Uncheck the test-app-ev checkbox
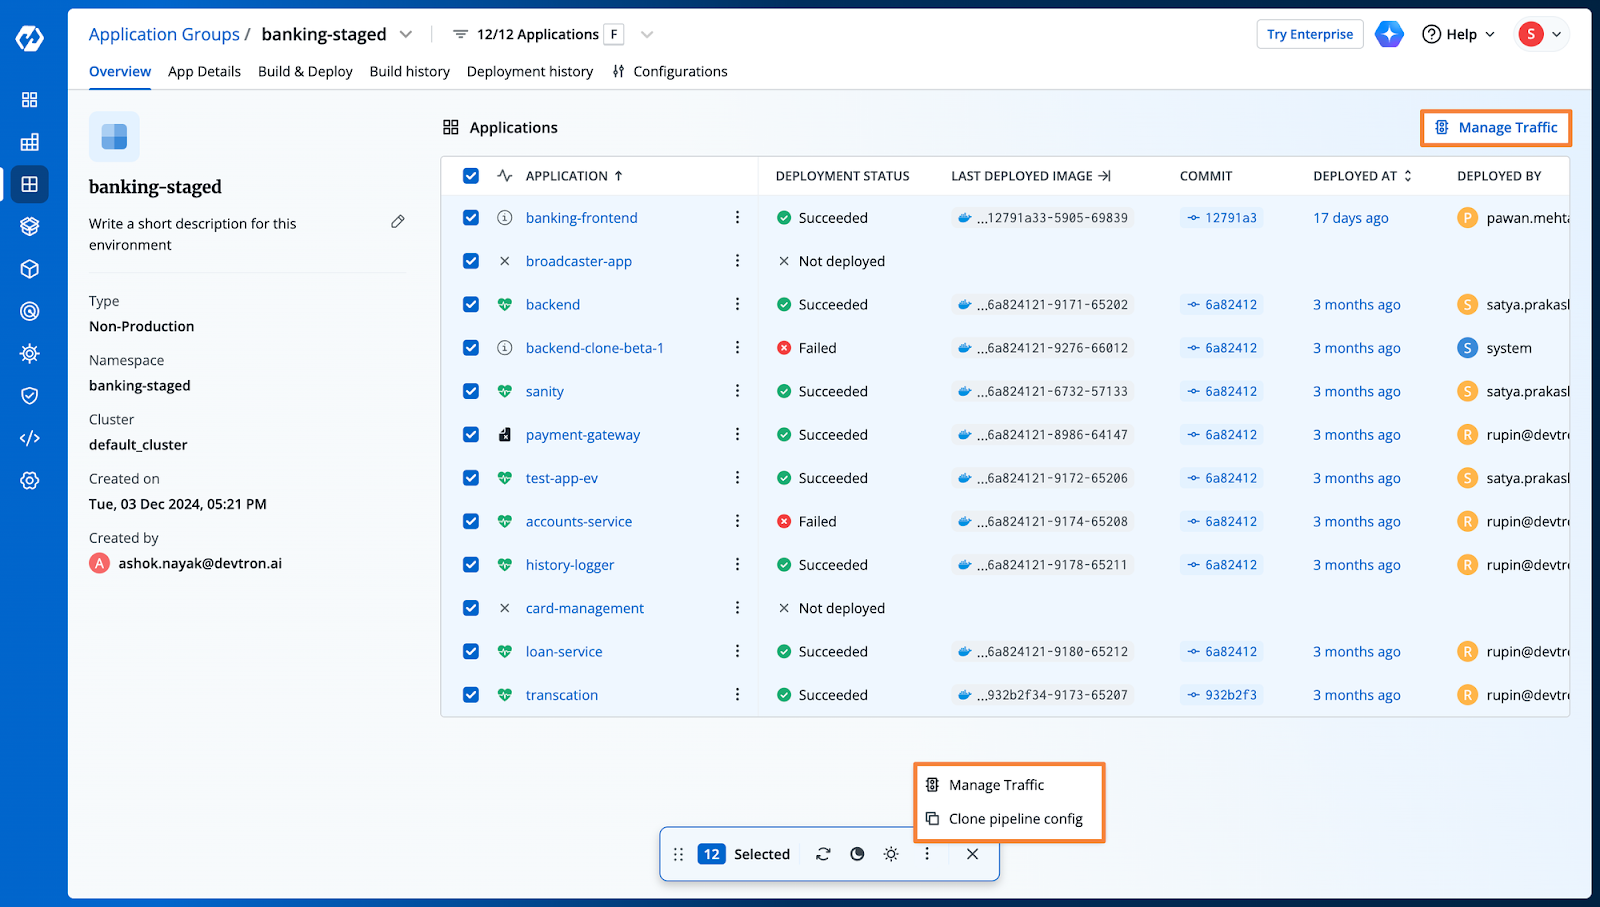The width and height of the screenshot is (1600, 907). (x=471, y=478)
